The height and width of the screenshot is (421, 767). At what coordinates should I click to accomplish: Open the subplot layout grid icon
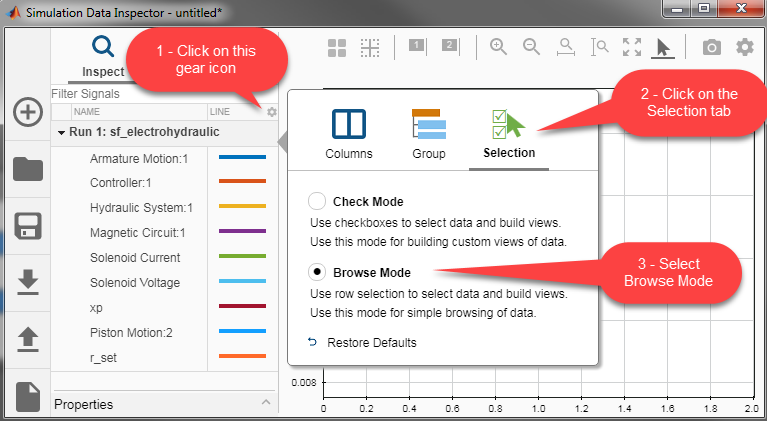point(338,47)
